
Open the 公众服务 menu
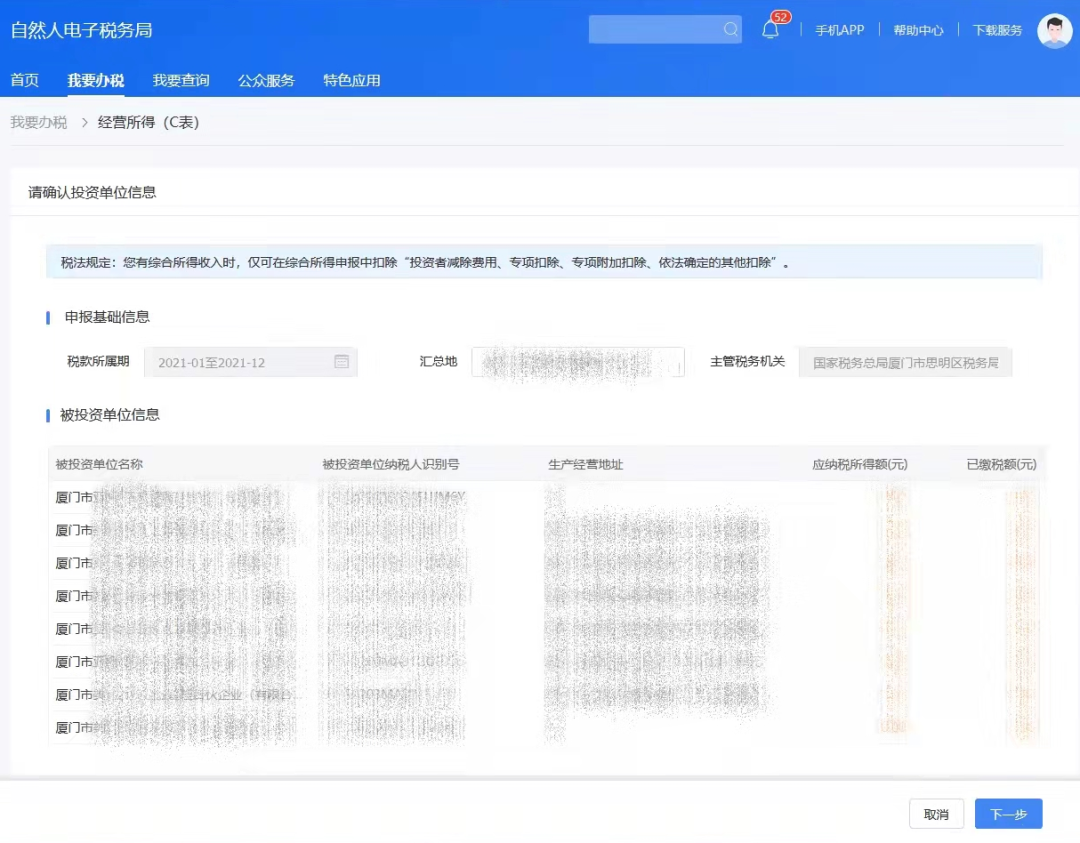pos(265,80)
